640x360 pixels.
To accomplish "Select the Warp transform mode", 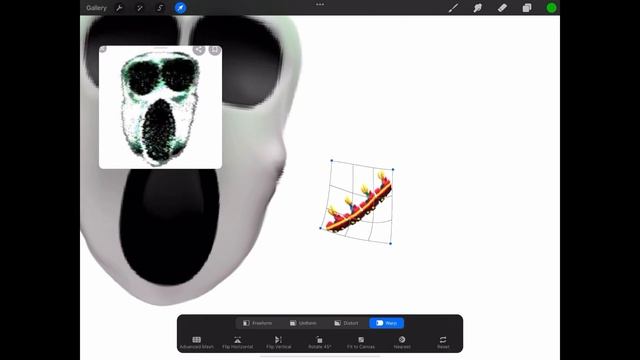I will click(x=387, y=323).
